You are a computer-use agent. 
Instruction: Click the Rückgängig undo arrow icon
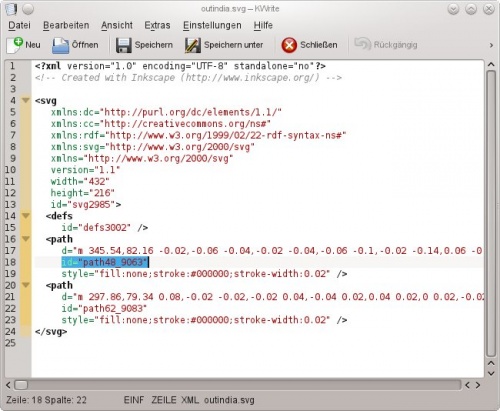coord(362,44)
